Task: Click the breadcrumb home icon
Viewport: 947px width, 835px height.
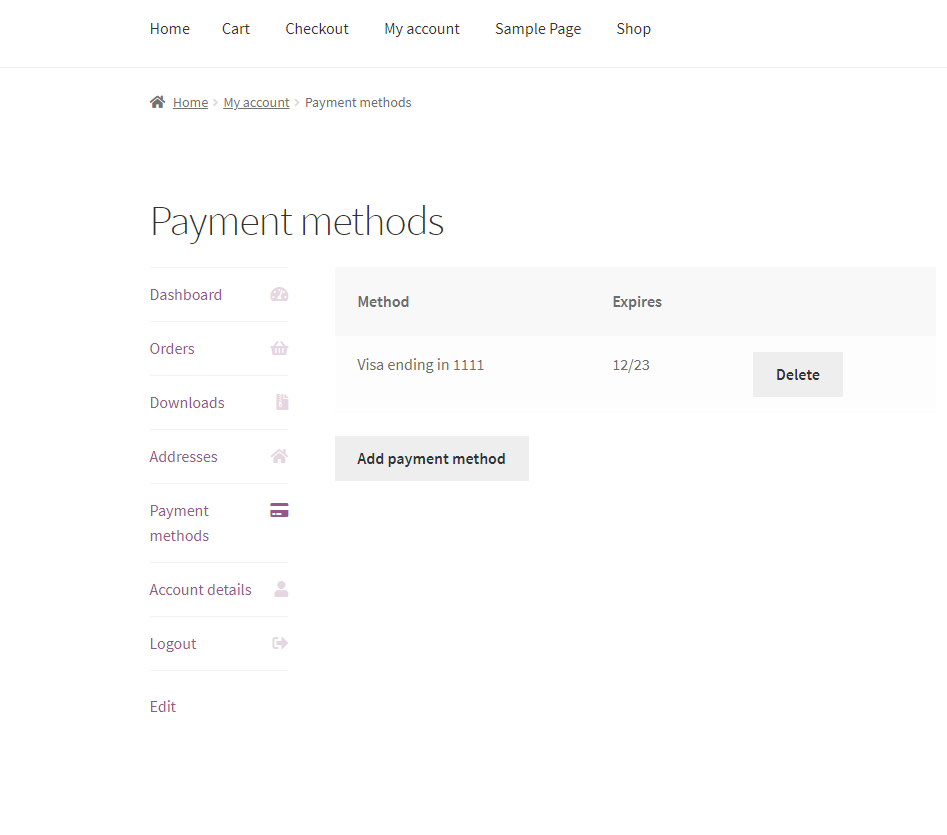Action: click(x=157, y=102)
